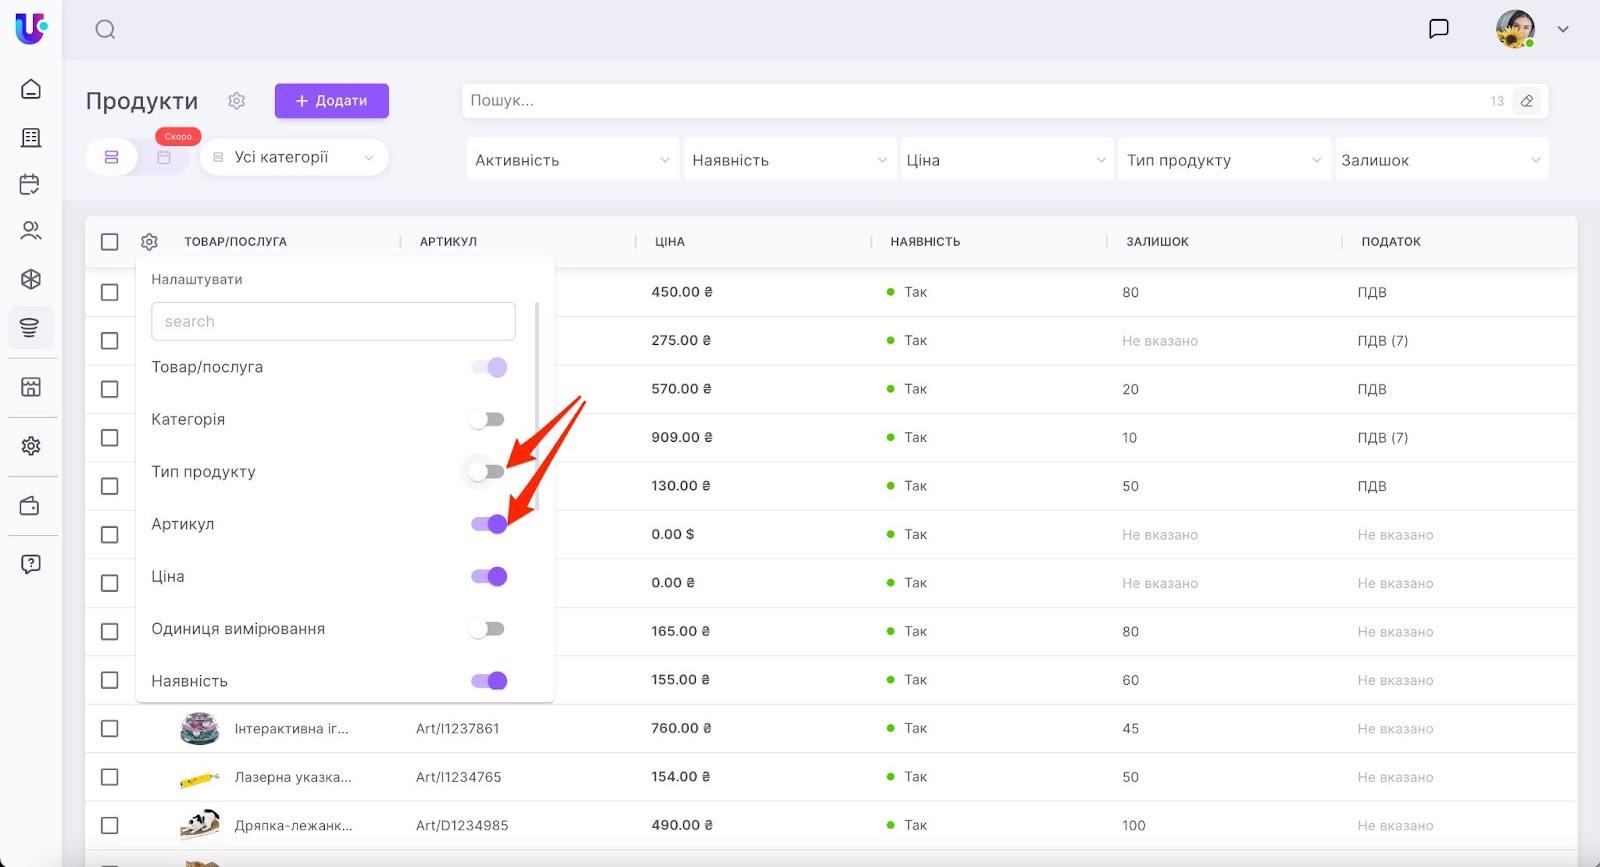1600x867 pixels.
Task: Switch to the list view tab
Action: point(112,158)
